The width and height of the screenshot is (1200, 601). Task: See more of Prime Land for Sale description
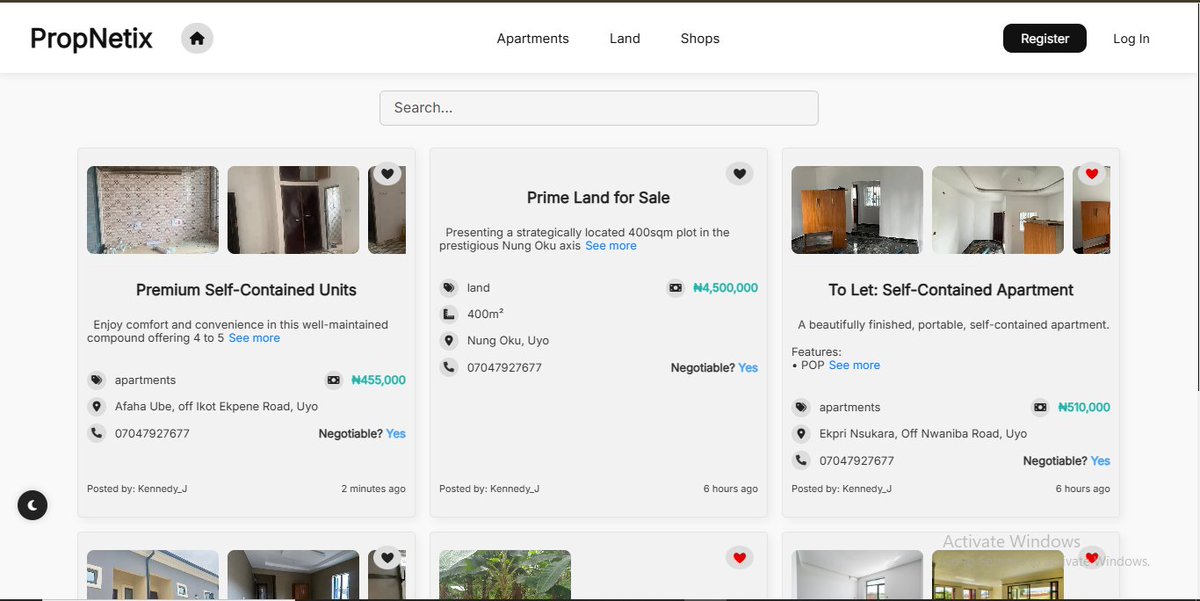[611, 246]
